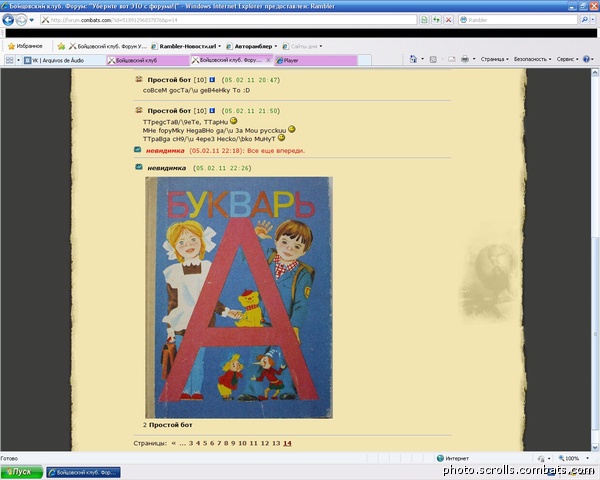Click the Rambler search box
The height and width of the screenshot is (480, 600).
pyautogui.click(x=518, y=20)
